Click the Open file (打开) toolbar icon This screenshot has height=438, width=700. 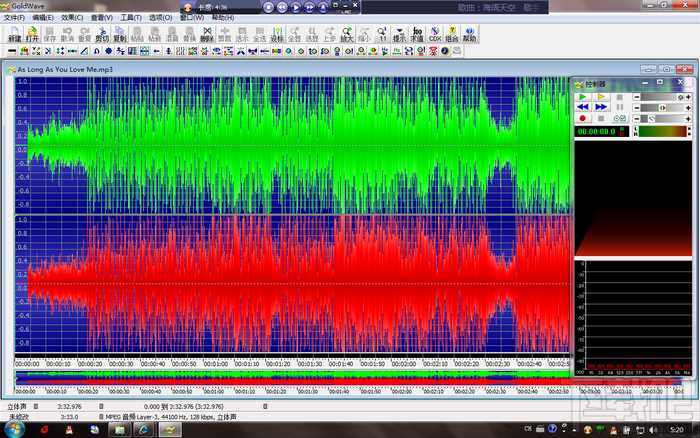32,34
